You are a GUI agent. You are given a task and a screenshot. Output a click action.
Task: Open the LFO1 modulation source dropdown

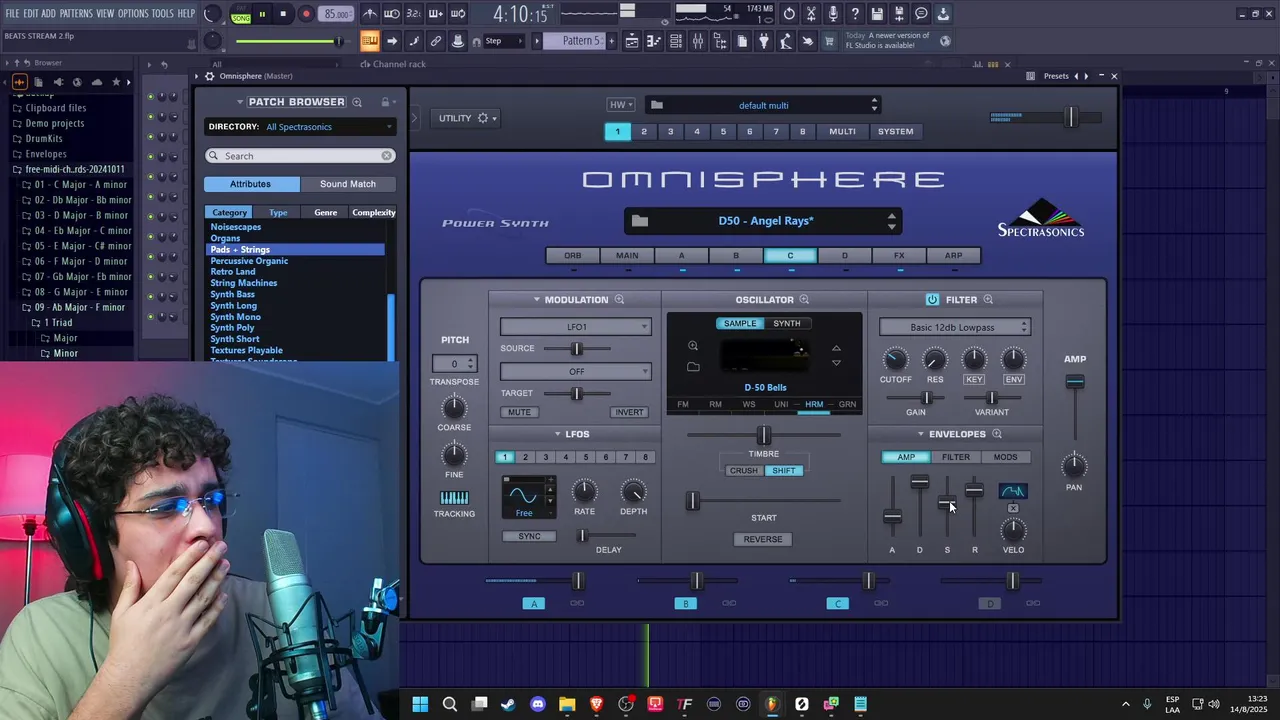click(576, 327)
